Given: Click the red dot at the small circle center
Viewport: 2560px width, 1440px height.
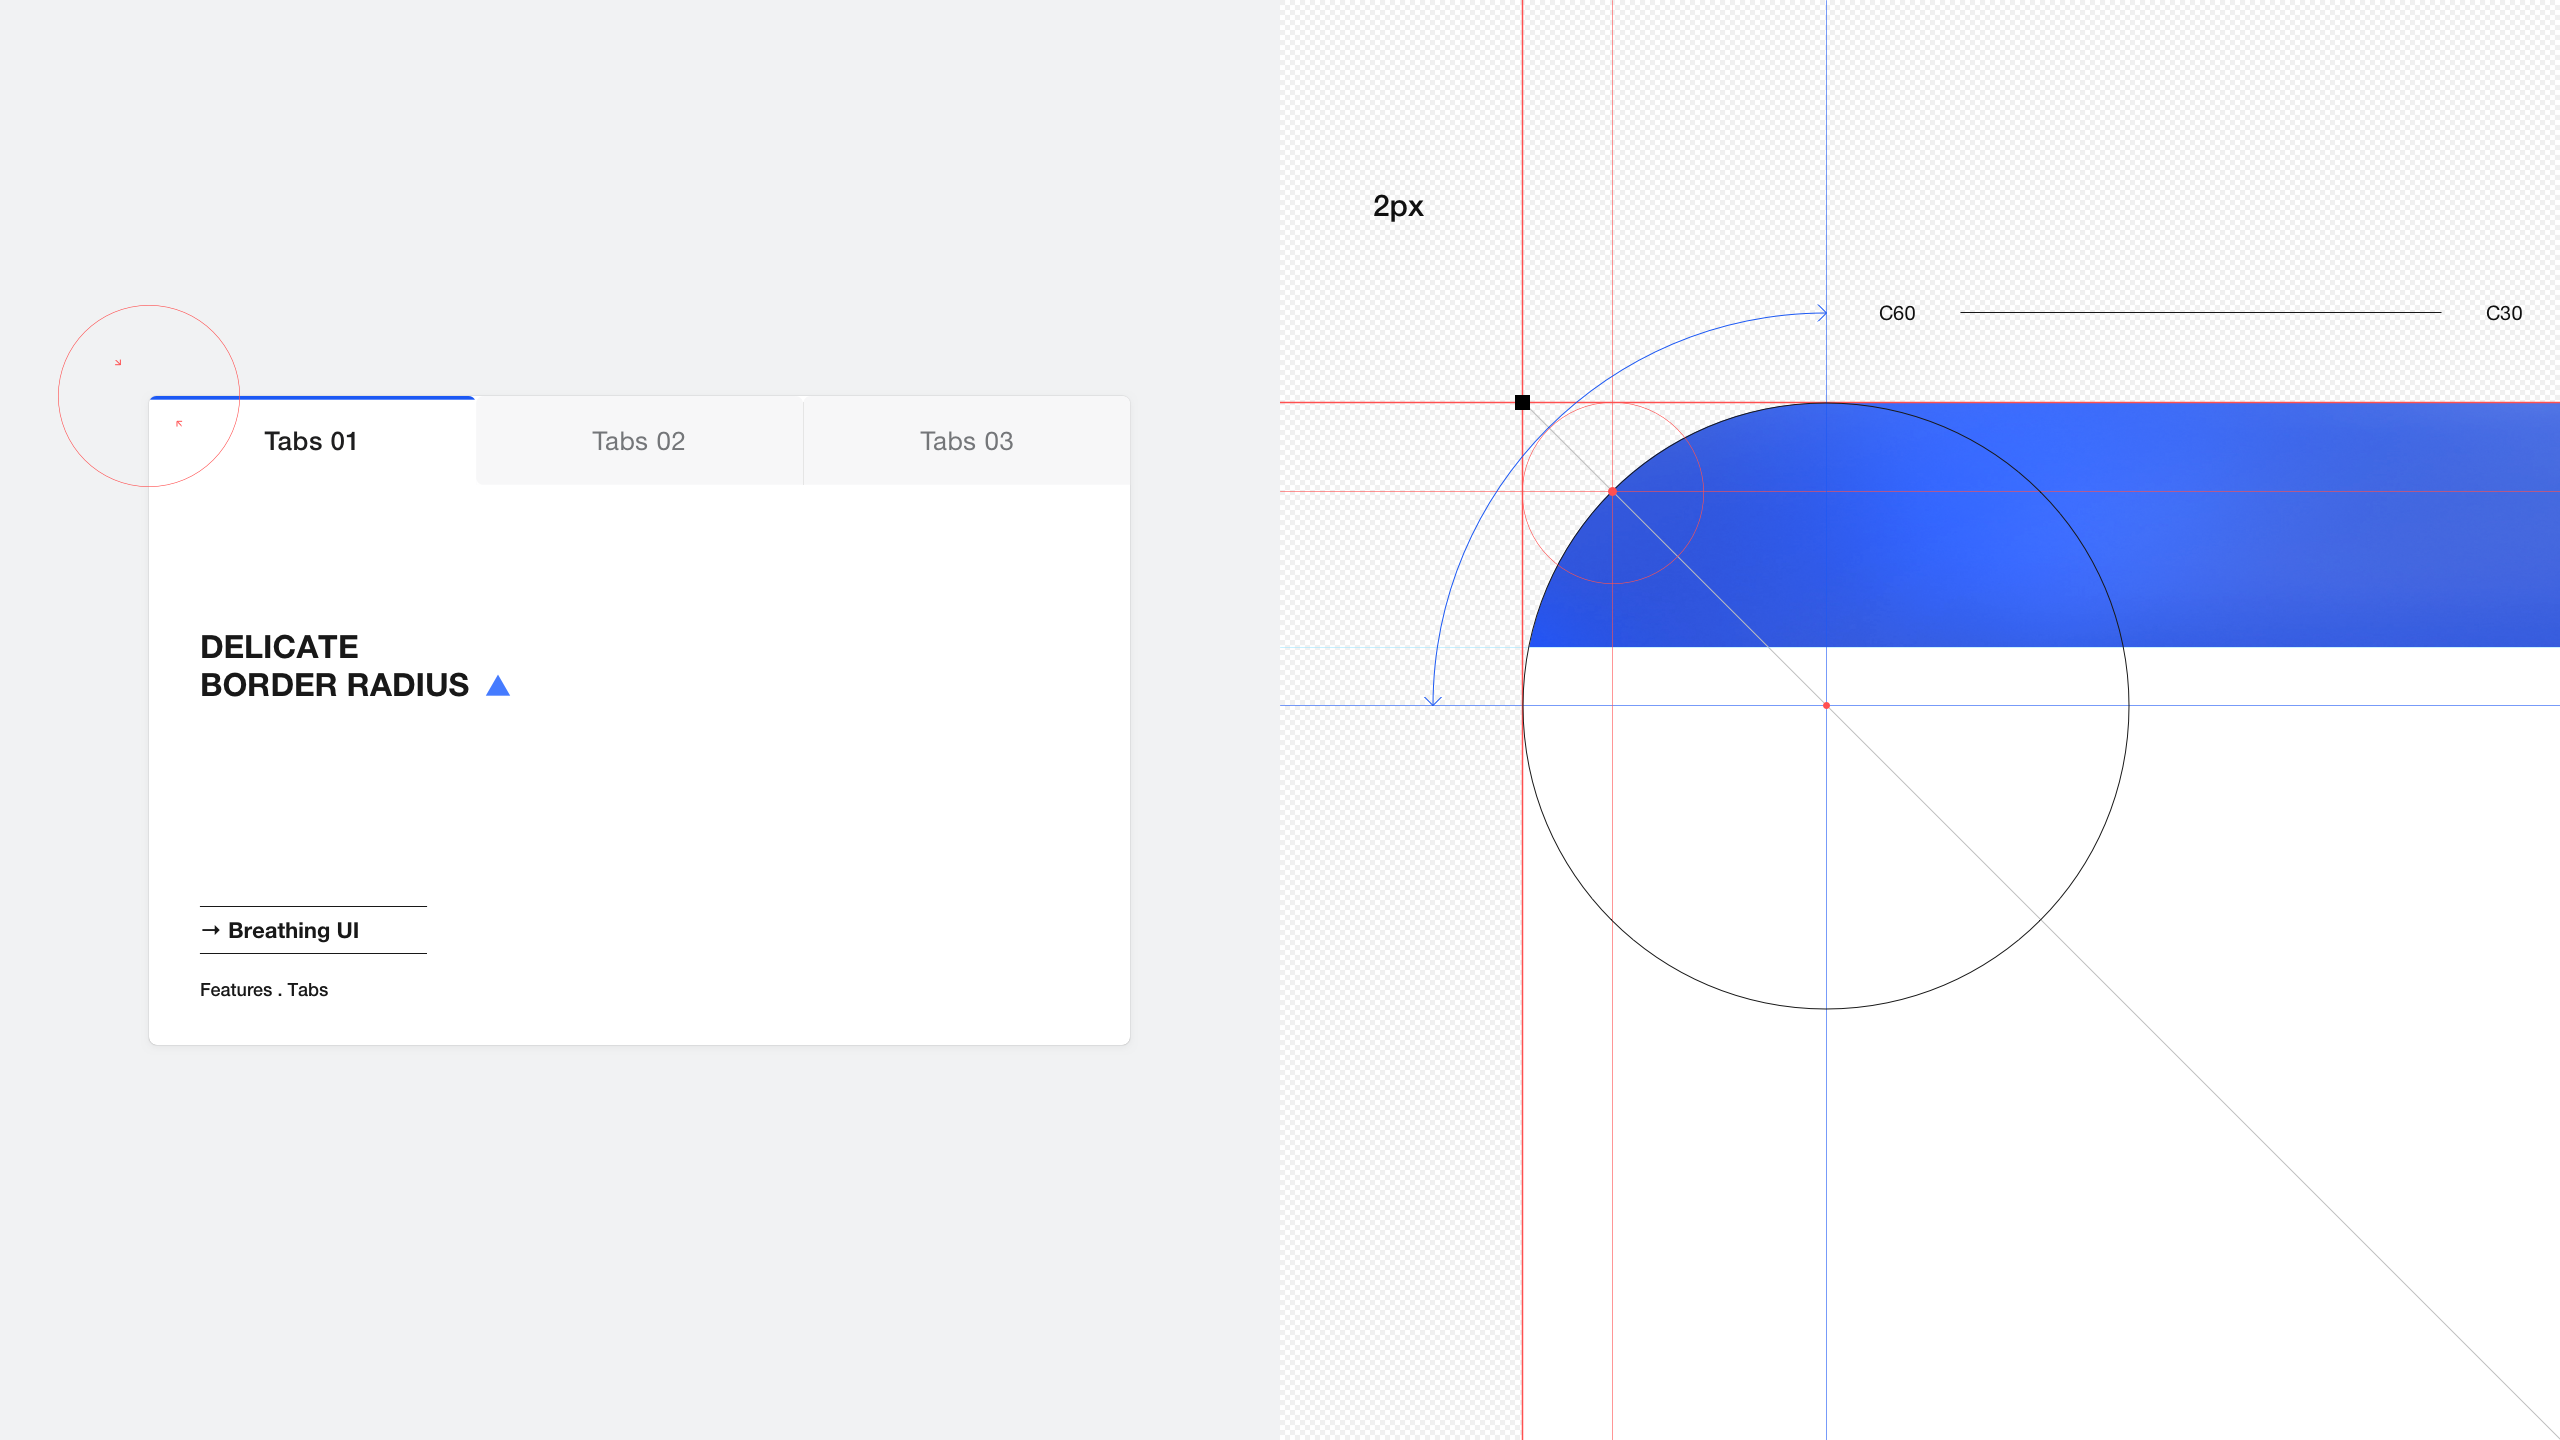Looking at the screenshot, I should [1612, 491].
